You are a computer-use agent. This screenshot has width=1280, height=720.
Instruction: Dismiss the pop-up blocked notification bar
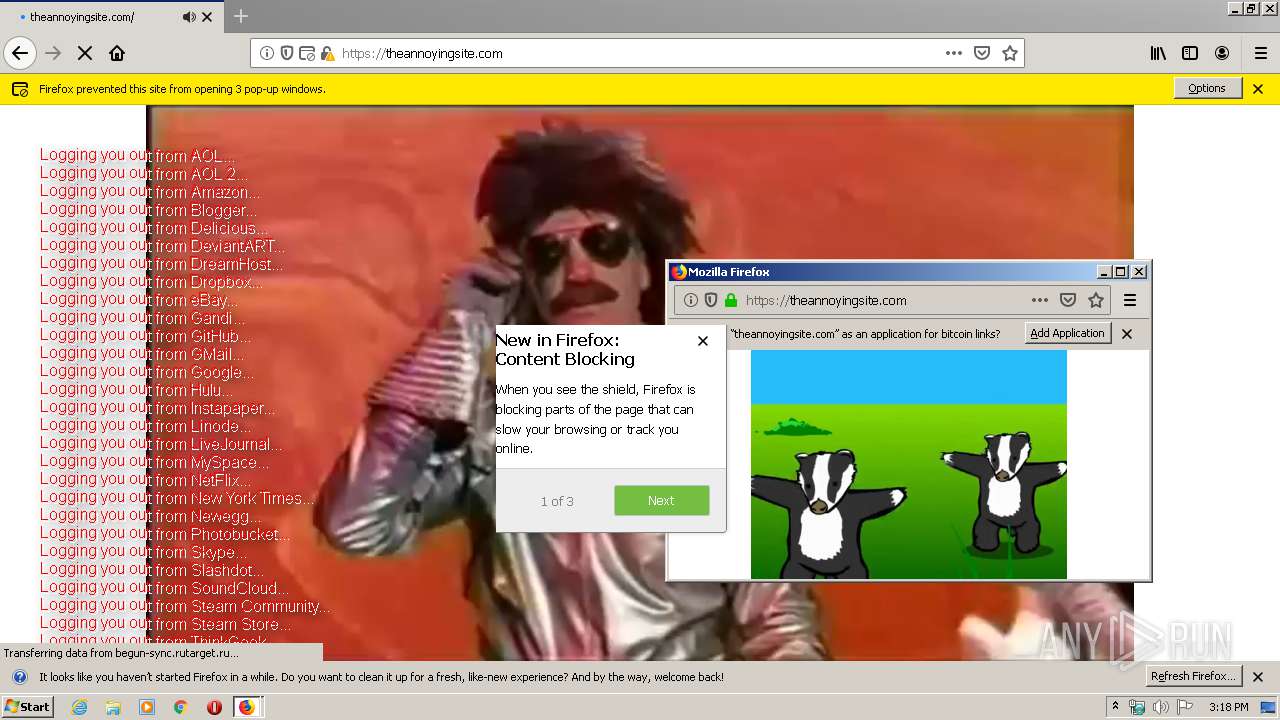click(1258, 88)
